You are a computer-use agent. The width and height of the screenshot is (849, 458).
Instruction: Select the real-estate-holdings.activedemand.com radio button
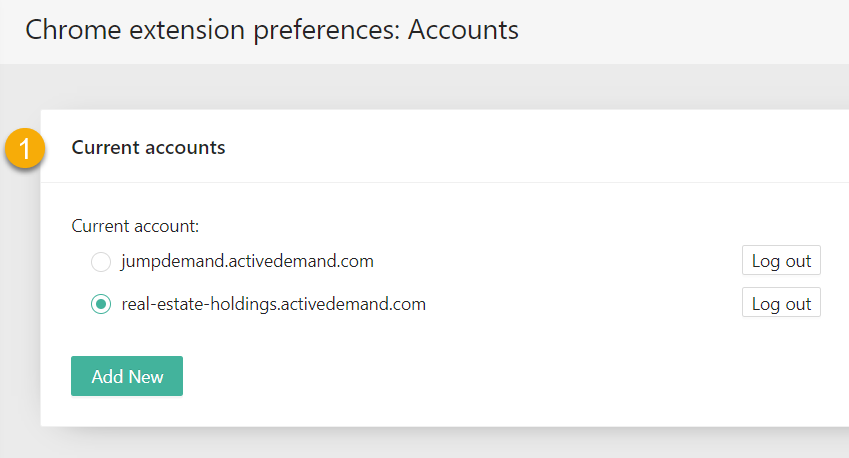point(101,304)
